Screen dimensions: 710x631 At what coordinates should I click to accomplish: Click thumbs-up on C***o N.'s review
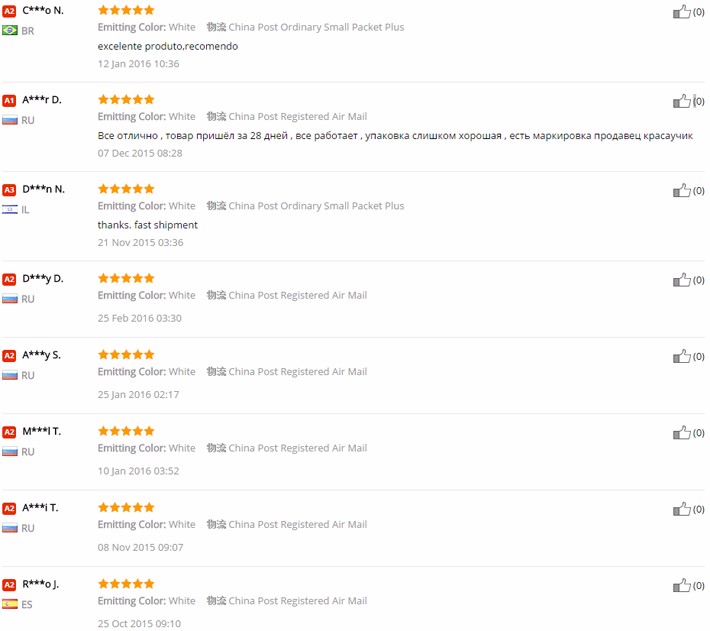pyautogui.click(x=682, y=12)
